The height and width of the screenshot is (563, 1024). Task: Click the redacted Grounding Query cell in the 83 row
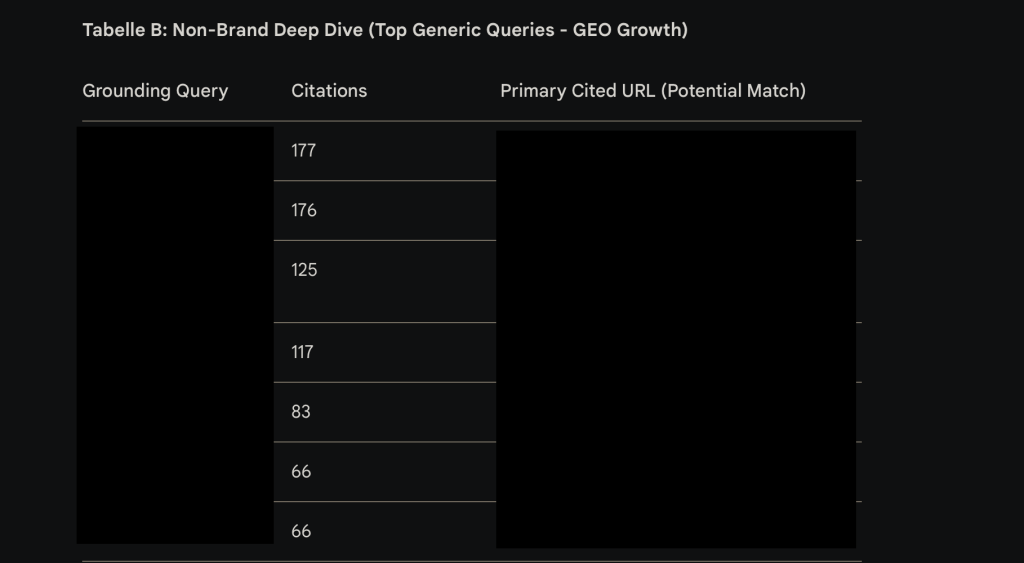pyautogui.click(x=175, y=412)
